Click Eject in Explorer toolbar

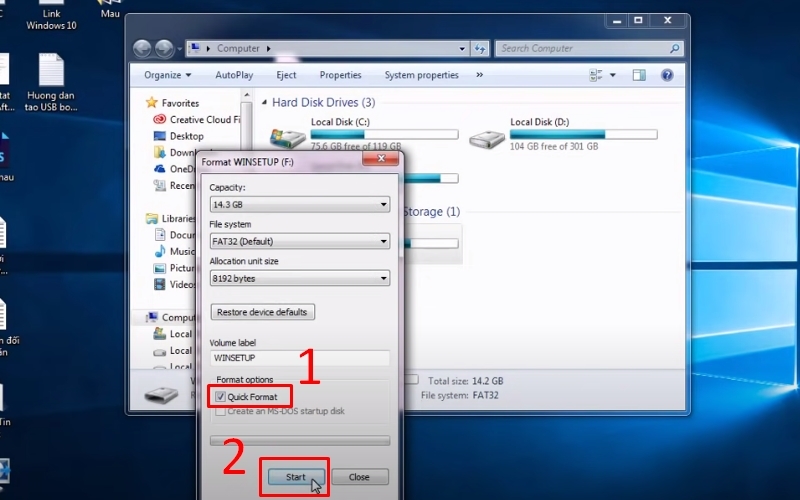click(286, 75)
